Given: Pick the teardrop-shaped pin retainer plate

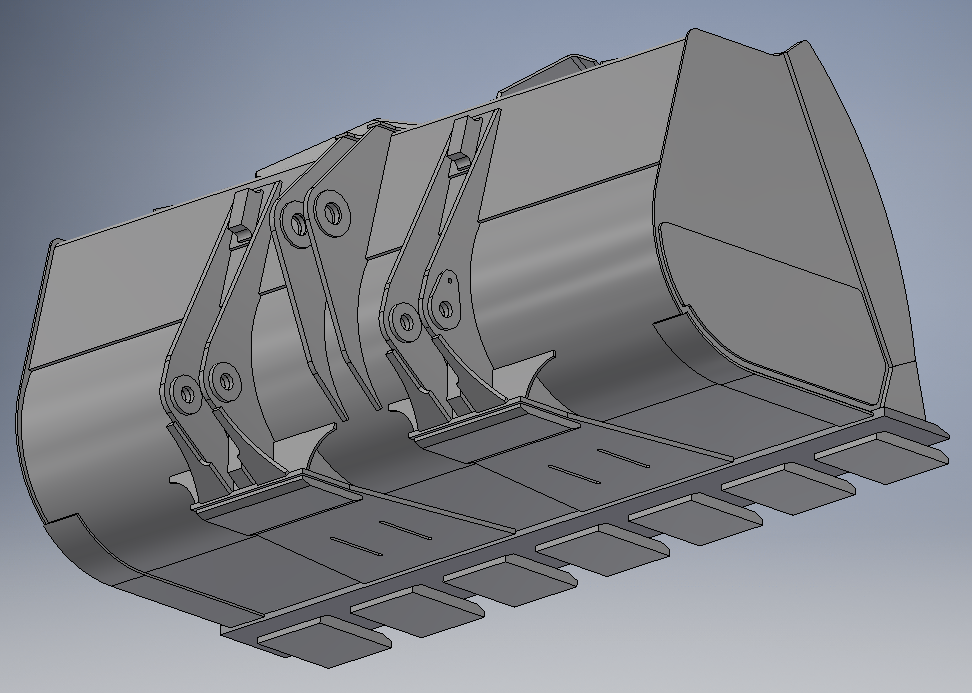Looking at the screenshot, I should tap(444, 299).
